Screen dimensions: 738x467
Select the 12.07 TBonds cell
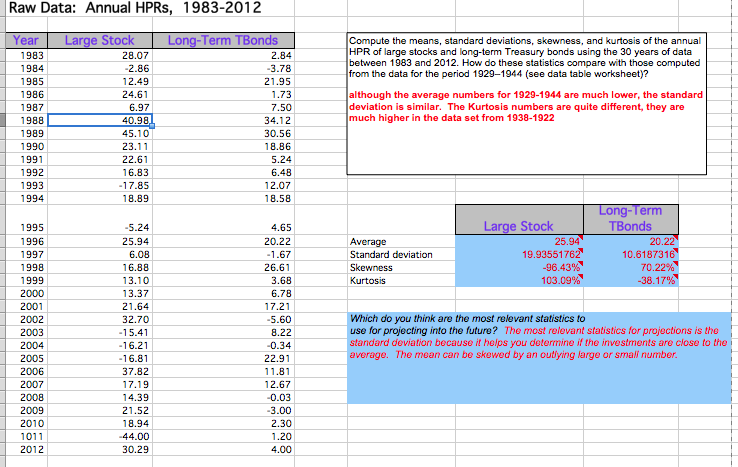coord(223,186)
